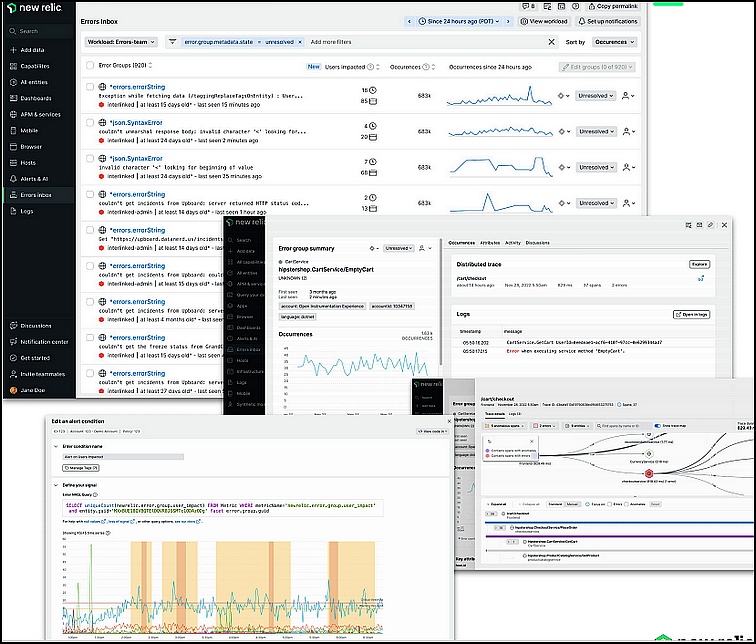Select the first errors.errorString error group checkbox
Image resolution: width=756 pixels, height=644 pixels.
(90, 87)
